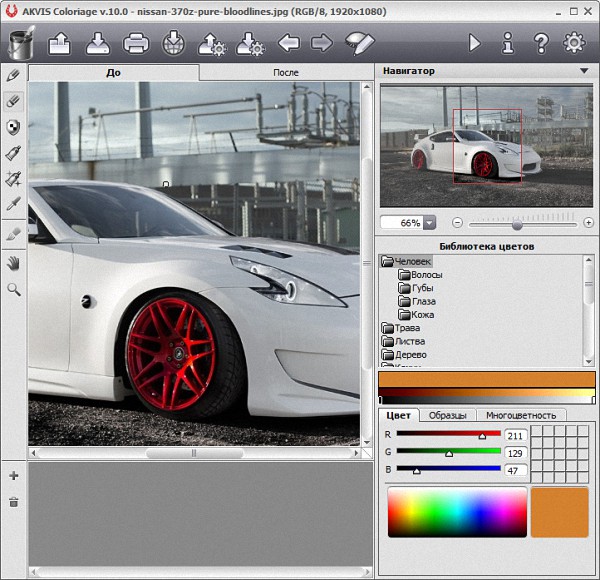600x580 pixels.
Task: Click the Open image file icon
Action: (59, 43)
